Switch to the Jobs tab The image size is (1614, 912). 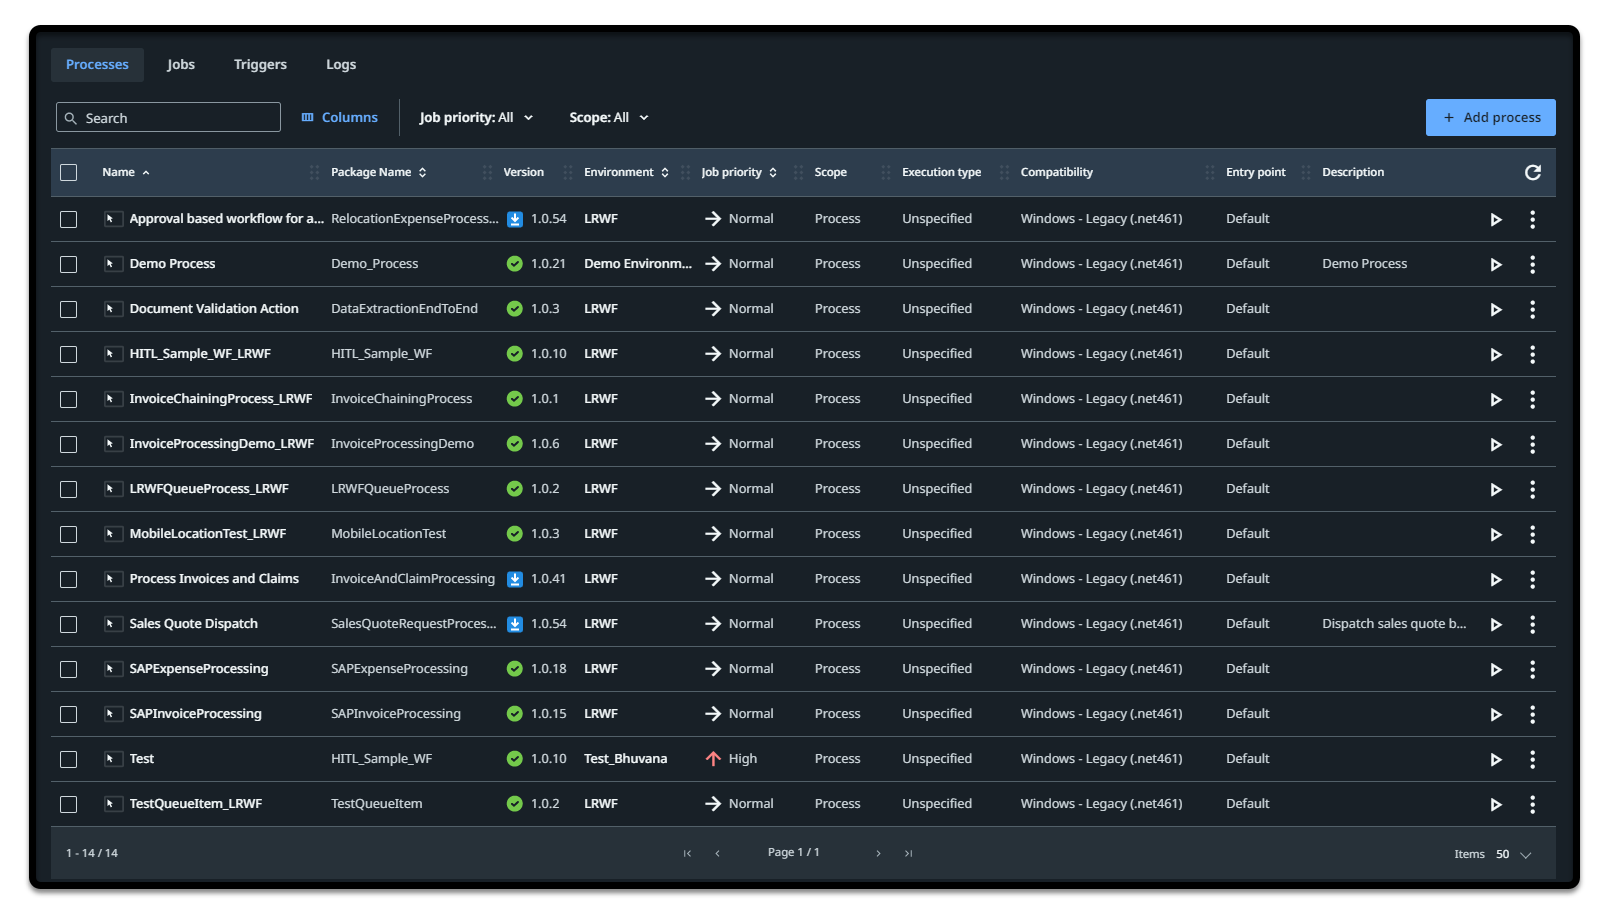coord(181,65)
